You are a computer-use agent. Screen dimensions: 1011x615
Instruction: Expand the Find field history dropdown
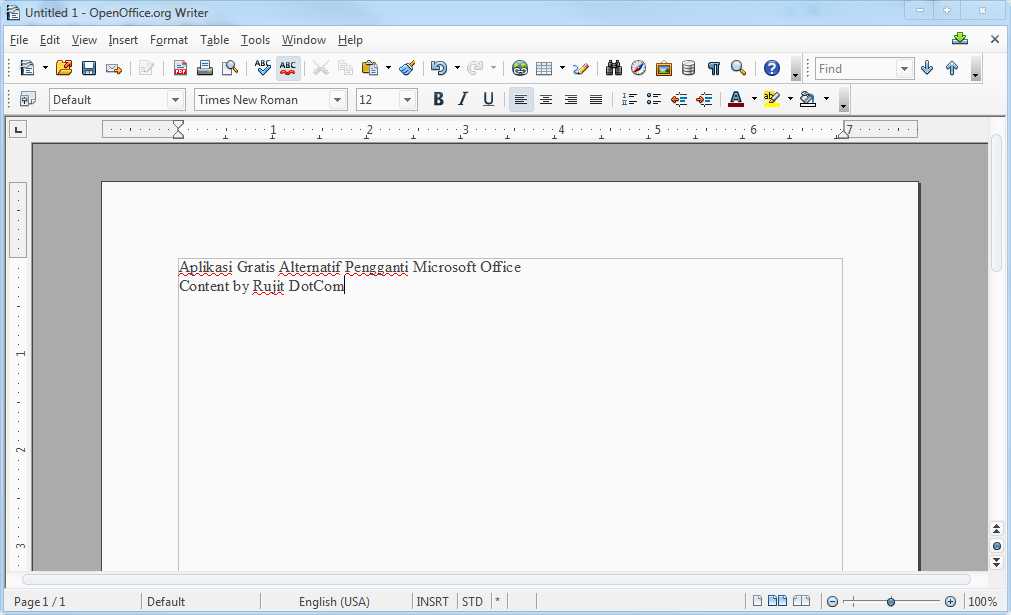tap(904, 68)
